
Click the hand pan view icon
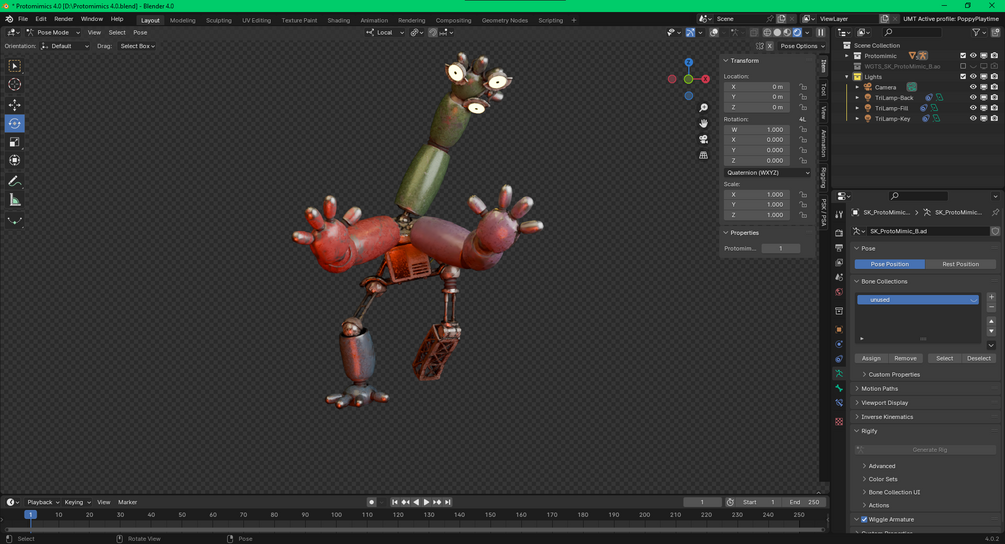703,123
